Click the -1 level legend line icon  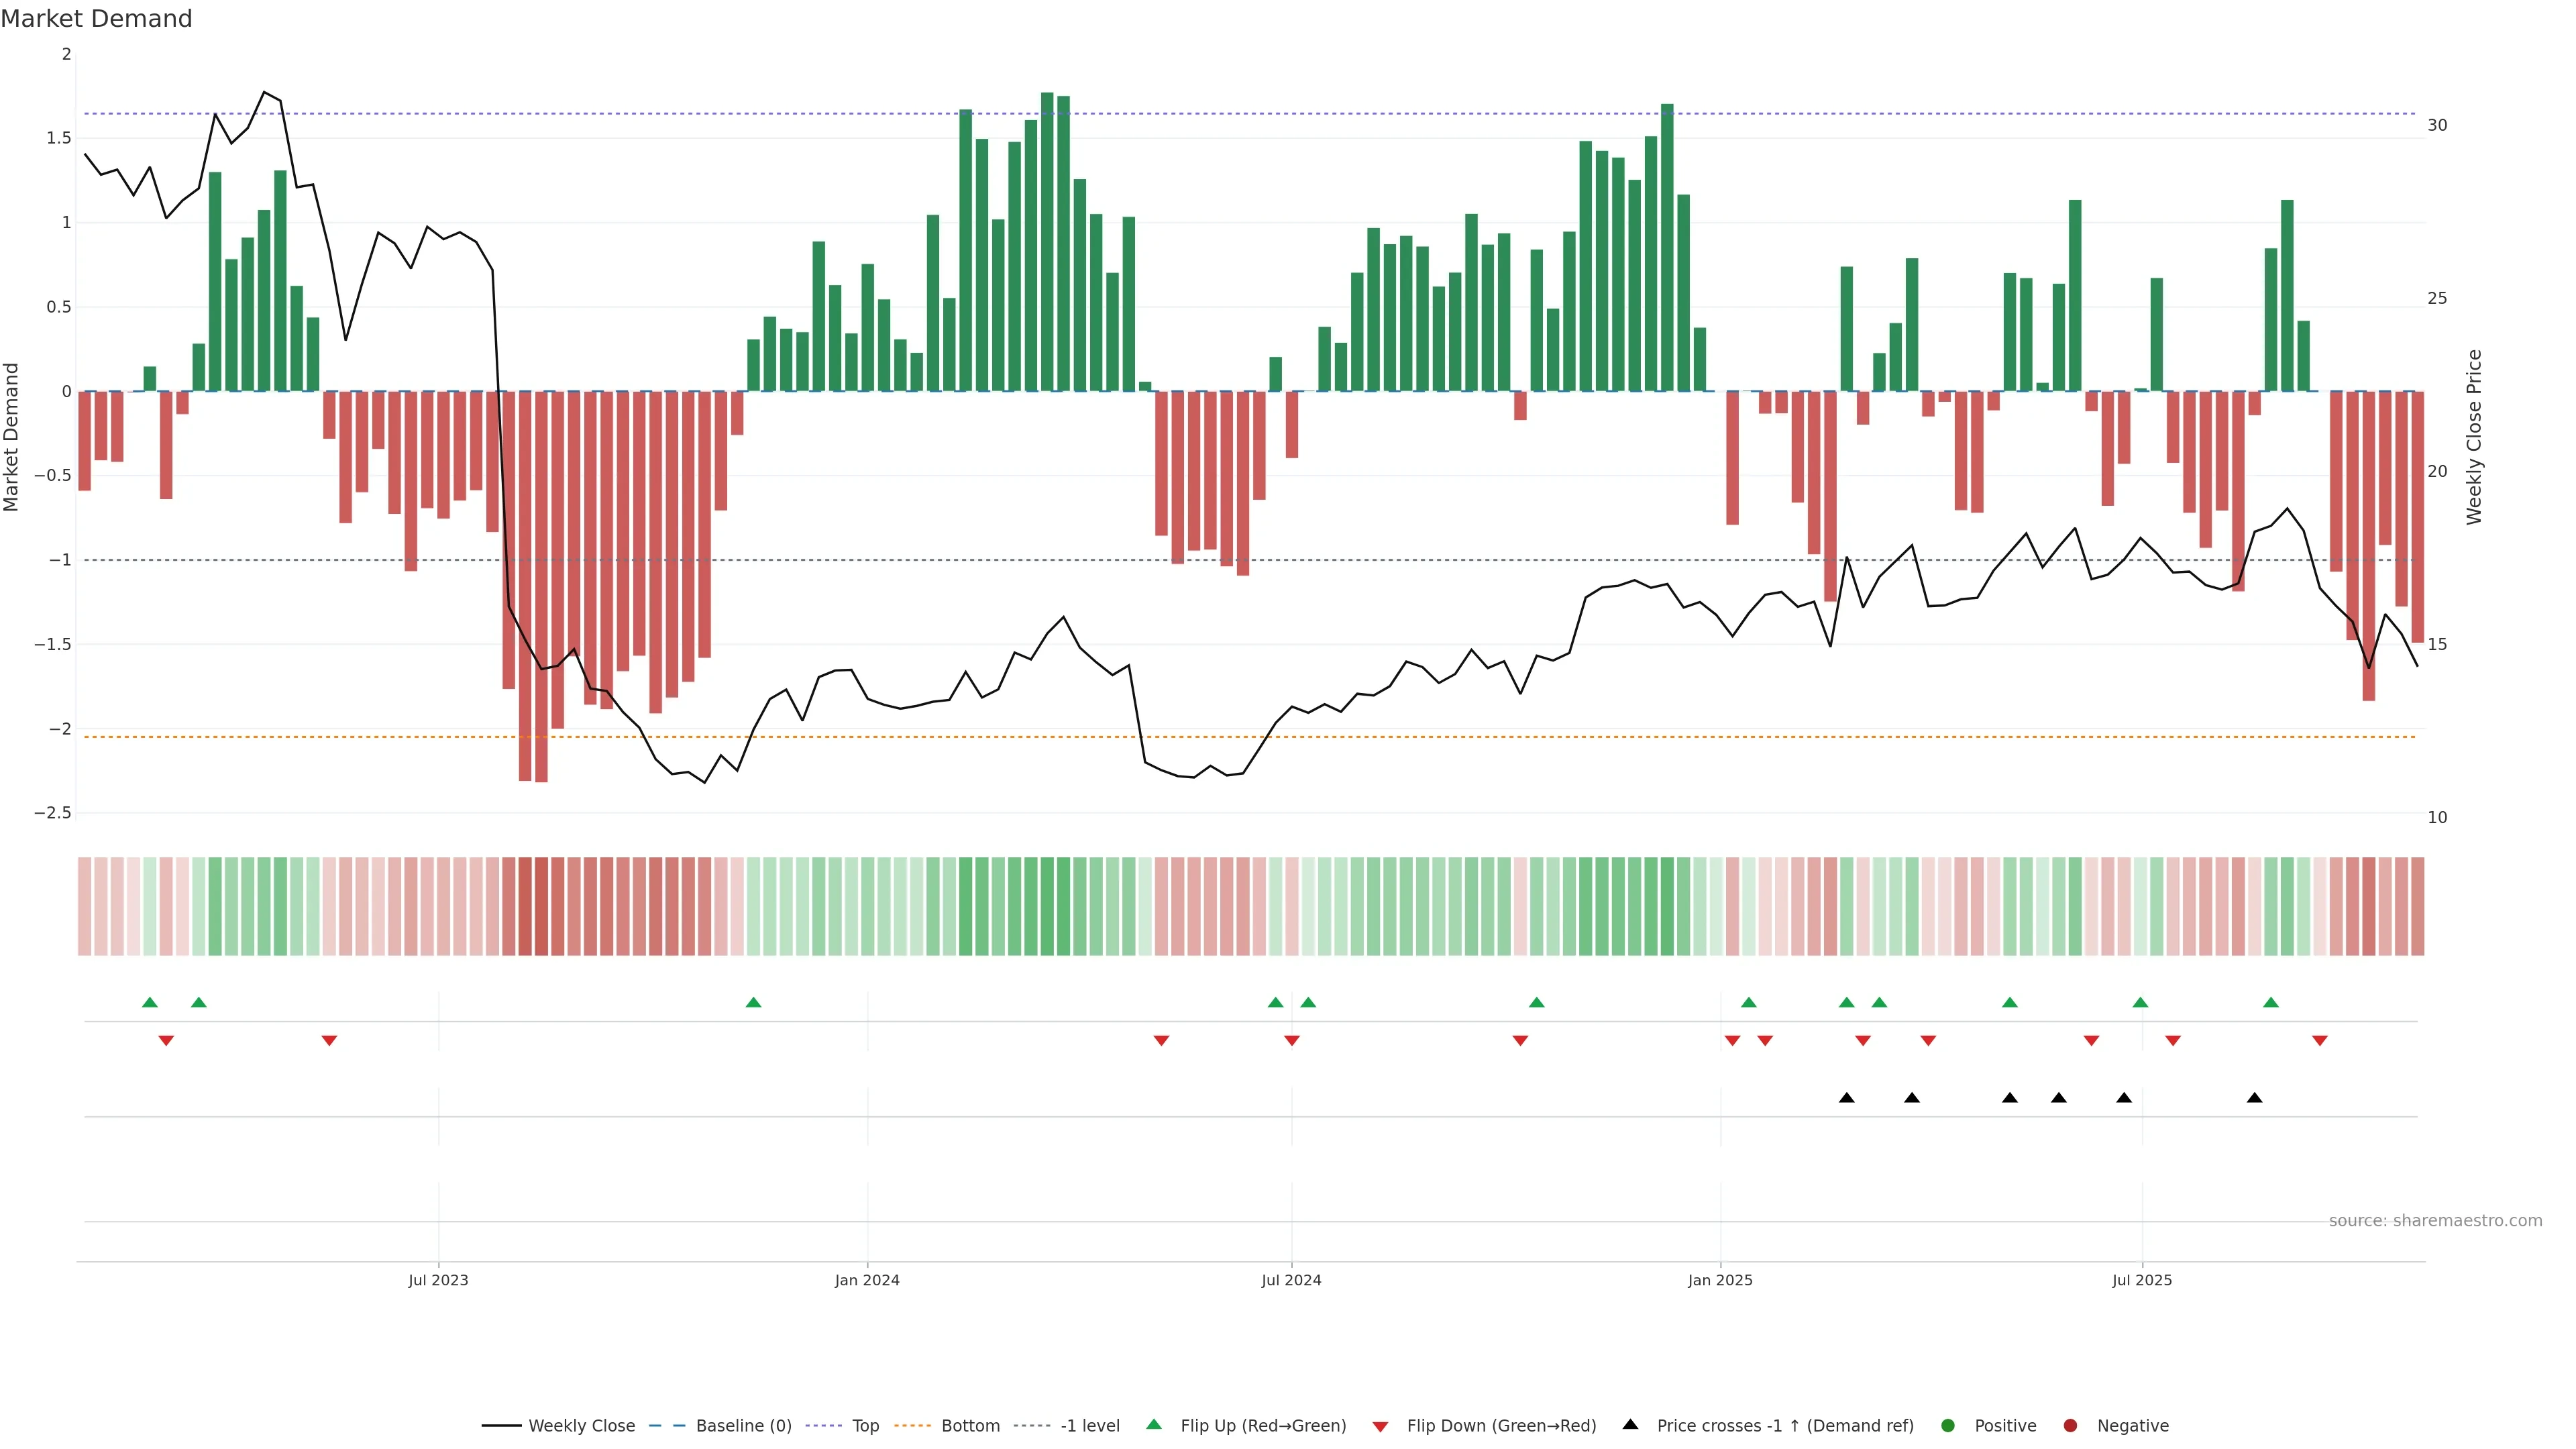pos(1033,1426)
